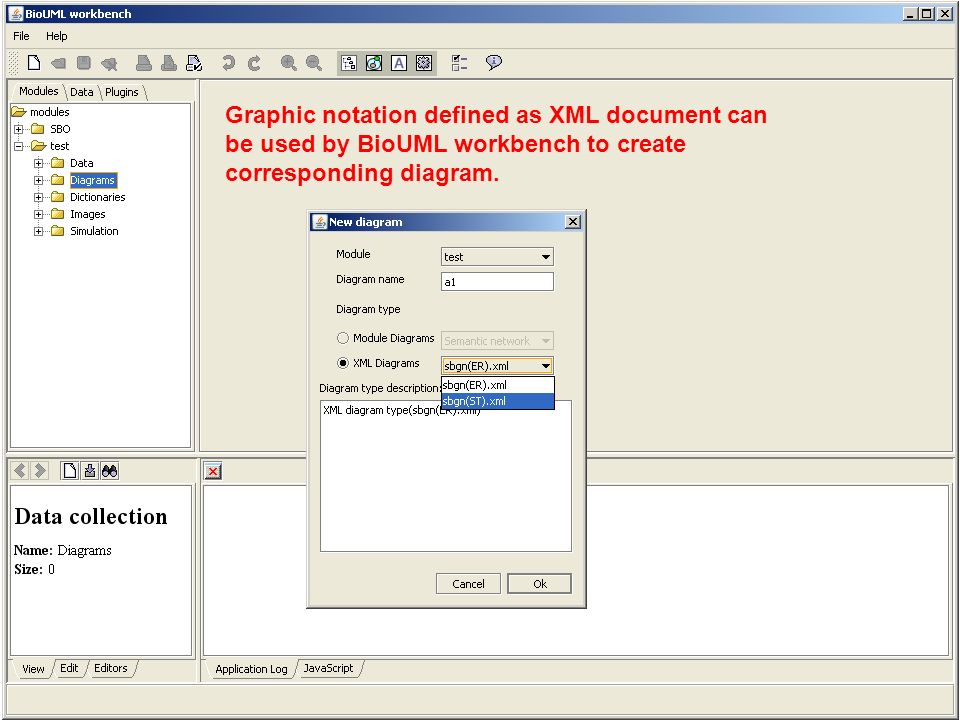This screenshot has height=720, width=960.
Task: Click the info speech bubble icon
Action: [494, 62]
